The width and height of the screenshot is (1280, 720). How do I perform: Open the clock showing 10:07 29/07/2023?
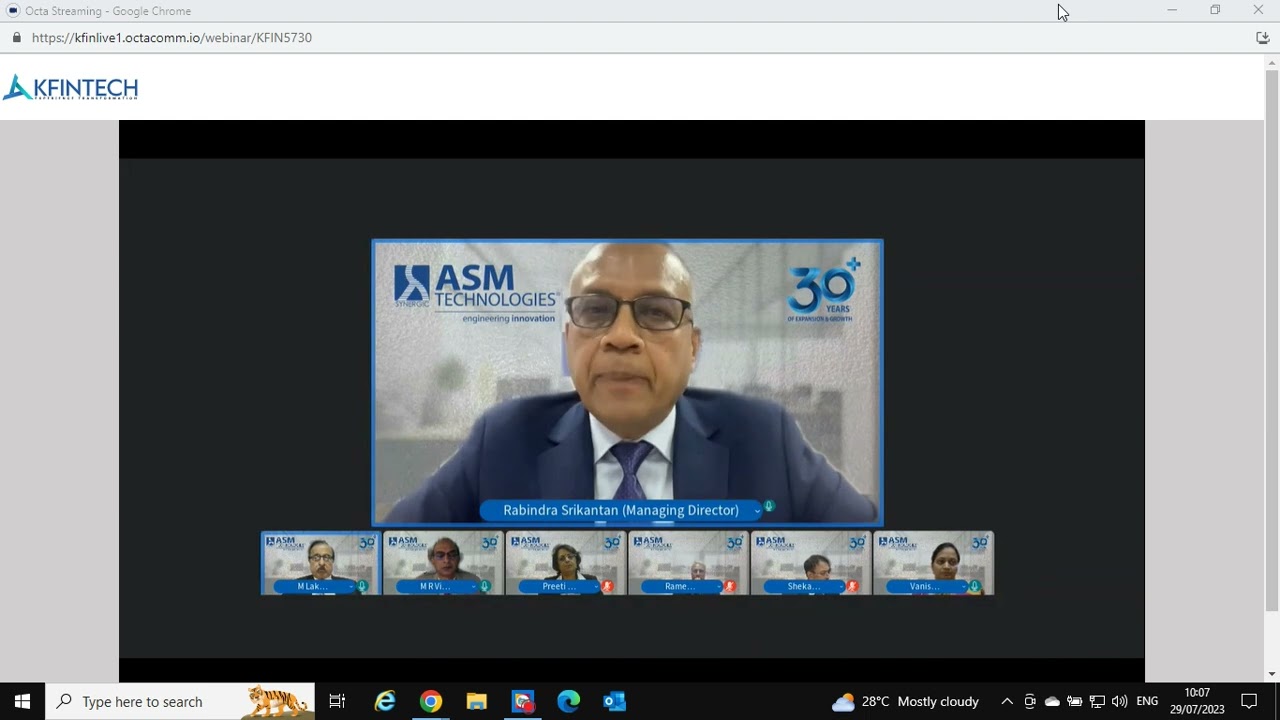pos(1197,701)
